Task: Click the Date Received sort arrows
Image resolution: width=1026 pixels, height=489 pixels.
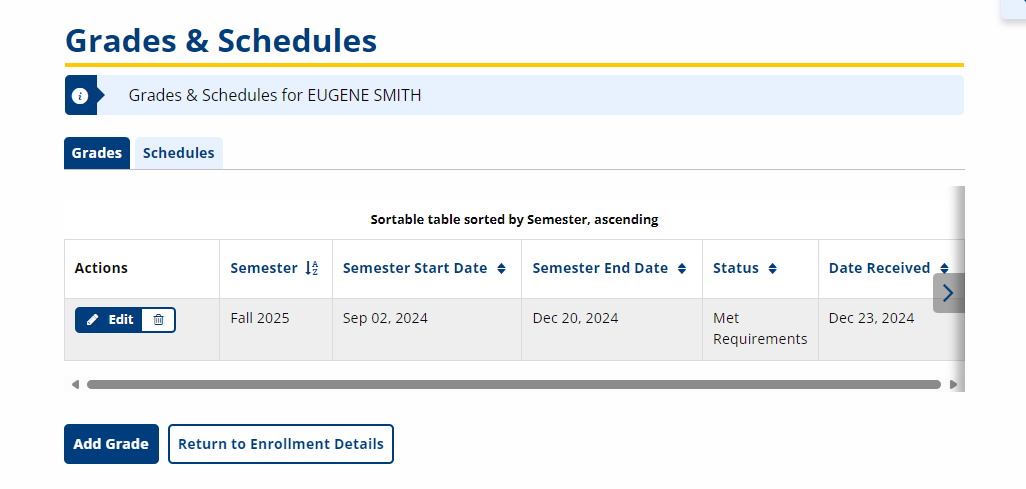Action: click(x=944, y=268)
